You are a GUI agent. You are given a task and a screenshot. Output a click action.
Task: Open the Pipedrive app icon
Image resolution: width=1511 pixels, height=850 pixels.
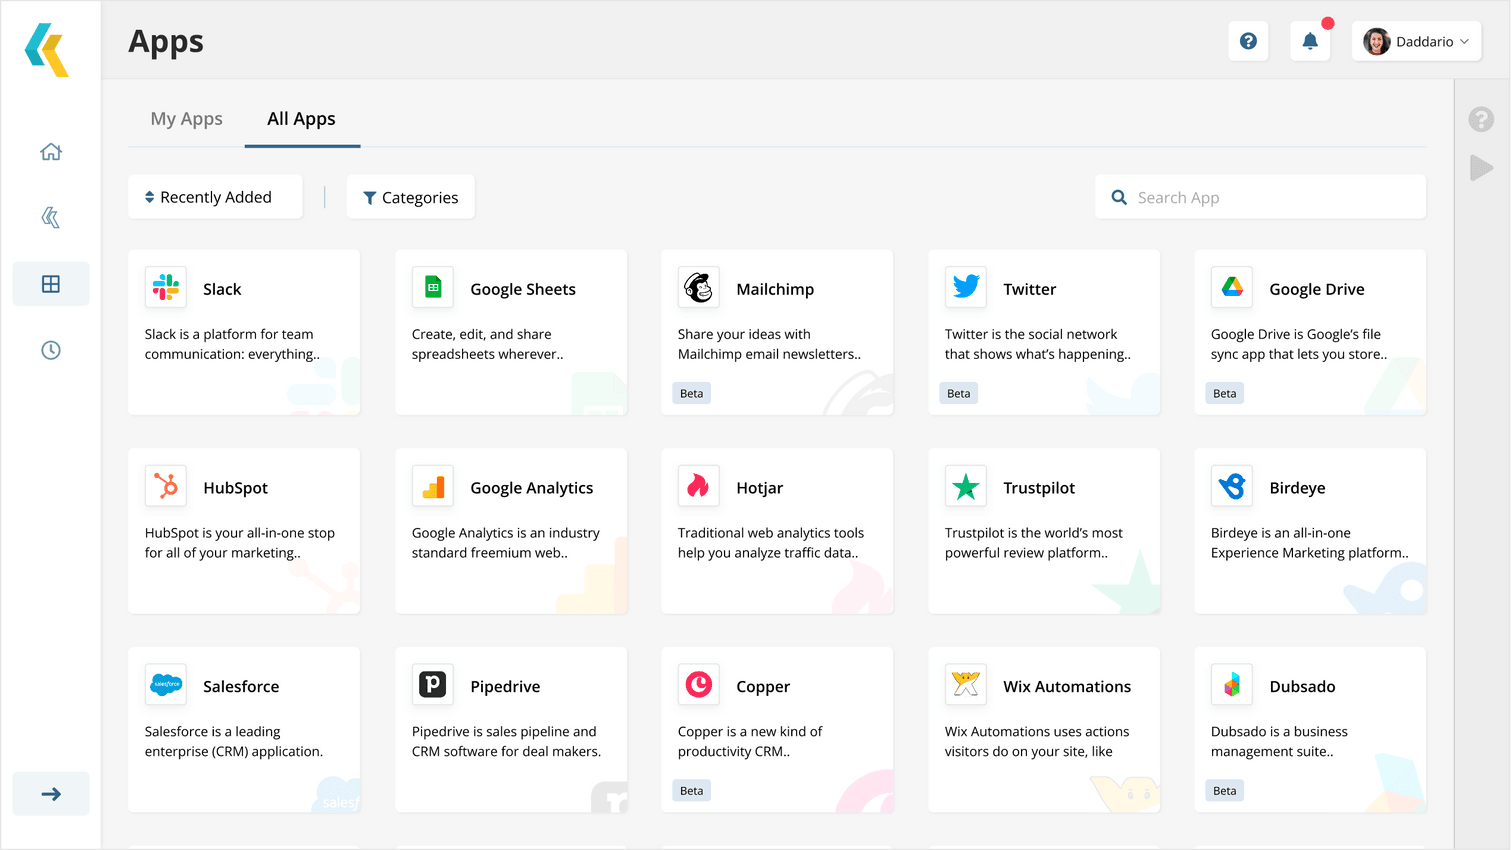pyautogui.click(x=432, y=684)
